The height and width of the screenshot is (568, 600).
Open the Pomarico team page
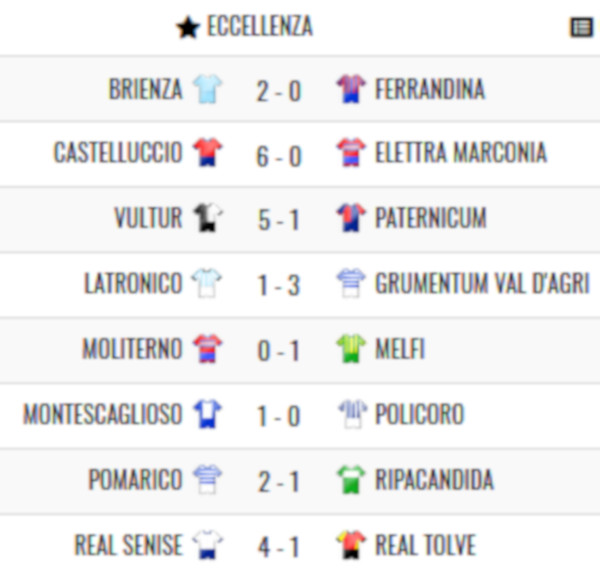pyautogui.click(x=135, y=480)
